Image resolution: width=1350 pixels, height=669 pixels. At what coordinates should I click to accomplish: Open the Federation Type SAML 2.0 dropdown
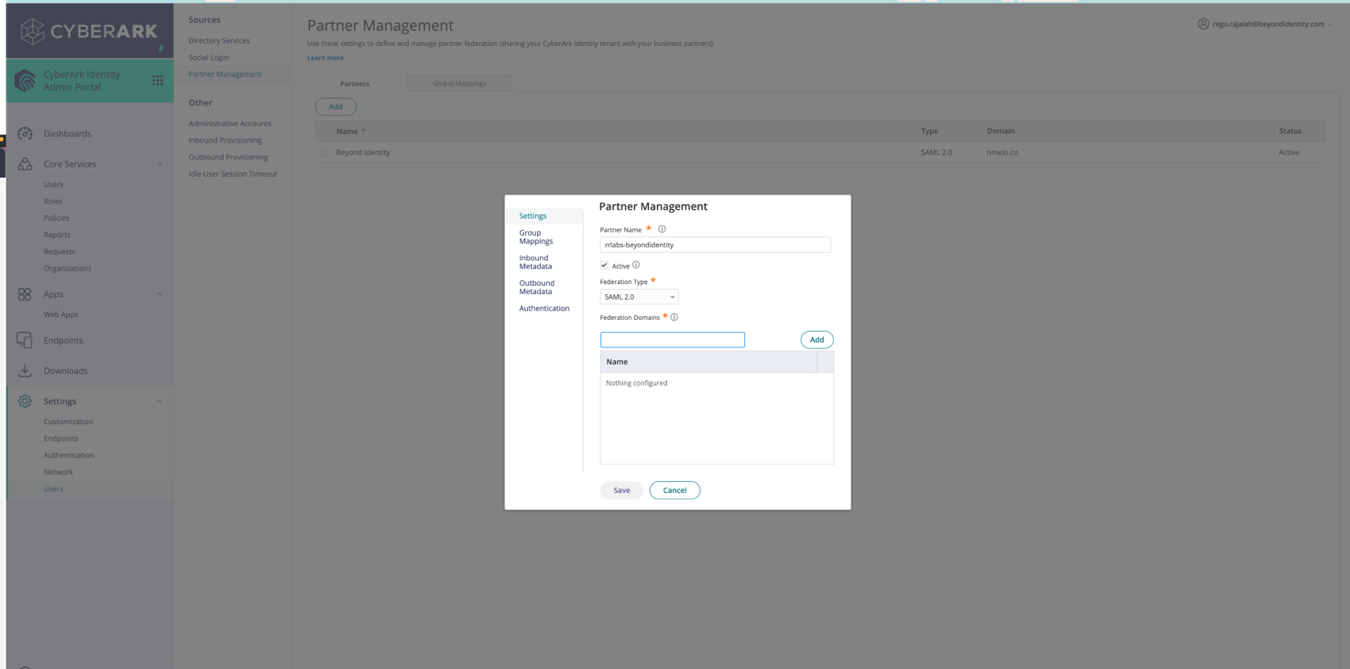tap(639, 297)
